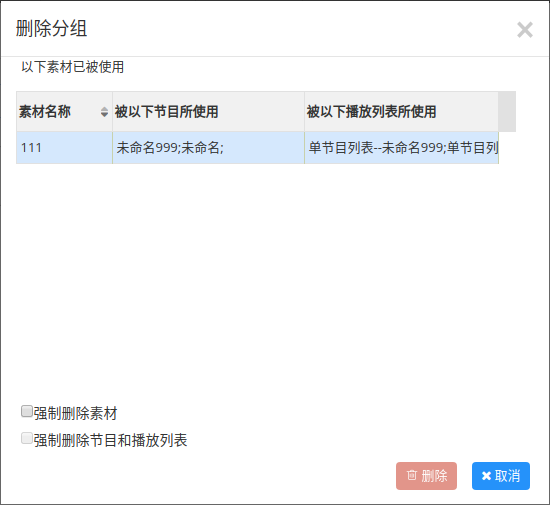This screenshot has width=550, height=505.
Task: Click the 强制删除素材 label text
Action: coord(75,413)
